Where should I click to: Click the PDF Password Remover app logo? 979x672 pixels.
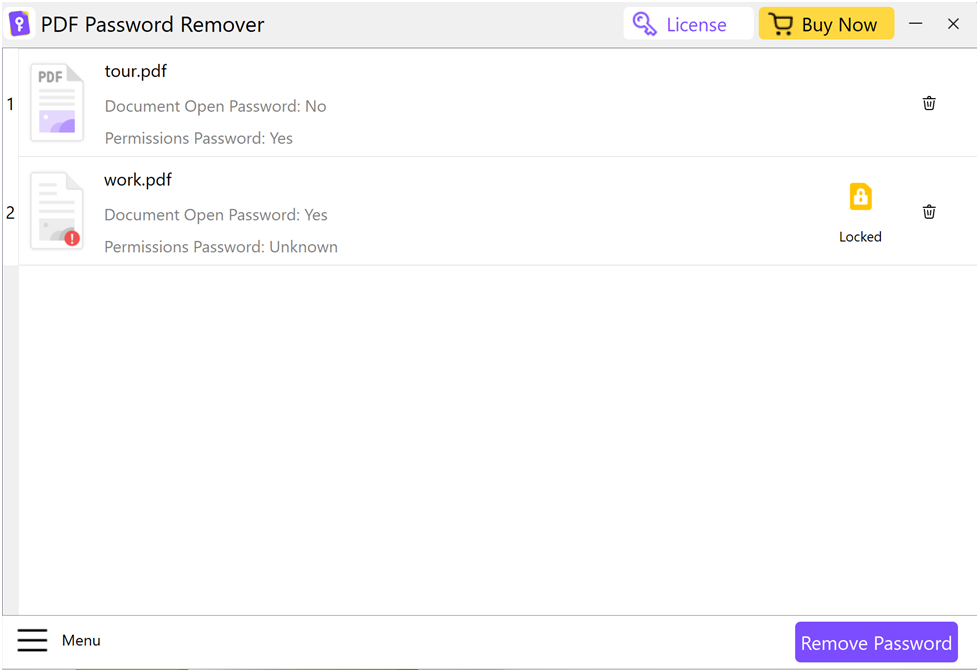pyautogui.click(x=20, y=24)
